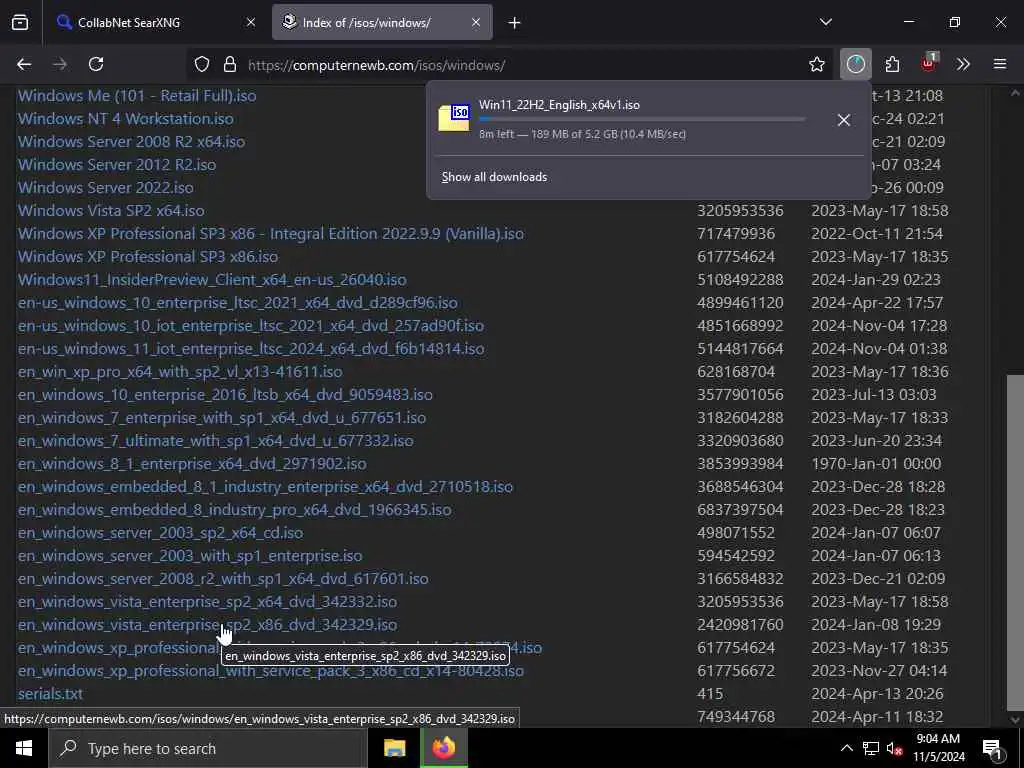
Task: List all tabs dropdown arrow
Action: pyautogui.click(x=825, y=22)
